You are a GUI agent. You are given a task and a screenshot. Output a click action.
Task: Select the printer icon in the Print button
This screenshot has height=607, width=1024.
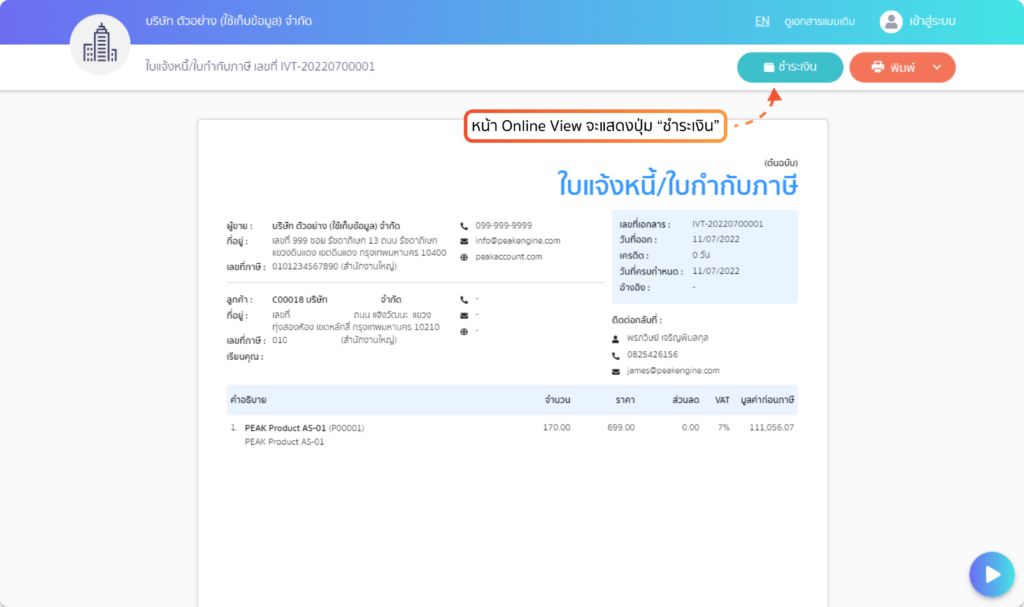(x=877, y=66)
